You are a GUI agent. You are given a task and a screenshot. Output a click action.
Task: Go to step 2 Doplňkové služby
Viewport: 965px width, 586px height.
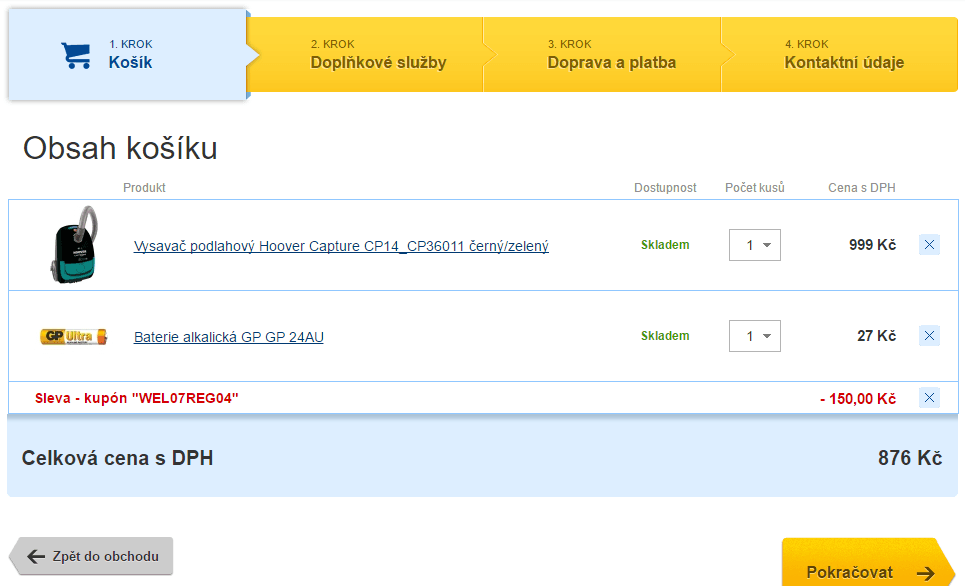pos(366,55)
